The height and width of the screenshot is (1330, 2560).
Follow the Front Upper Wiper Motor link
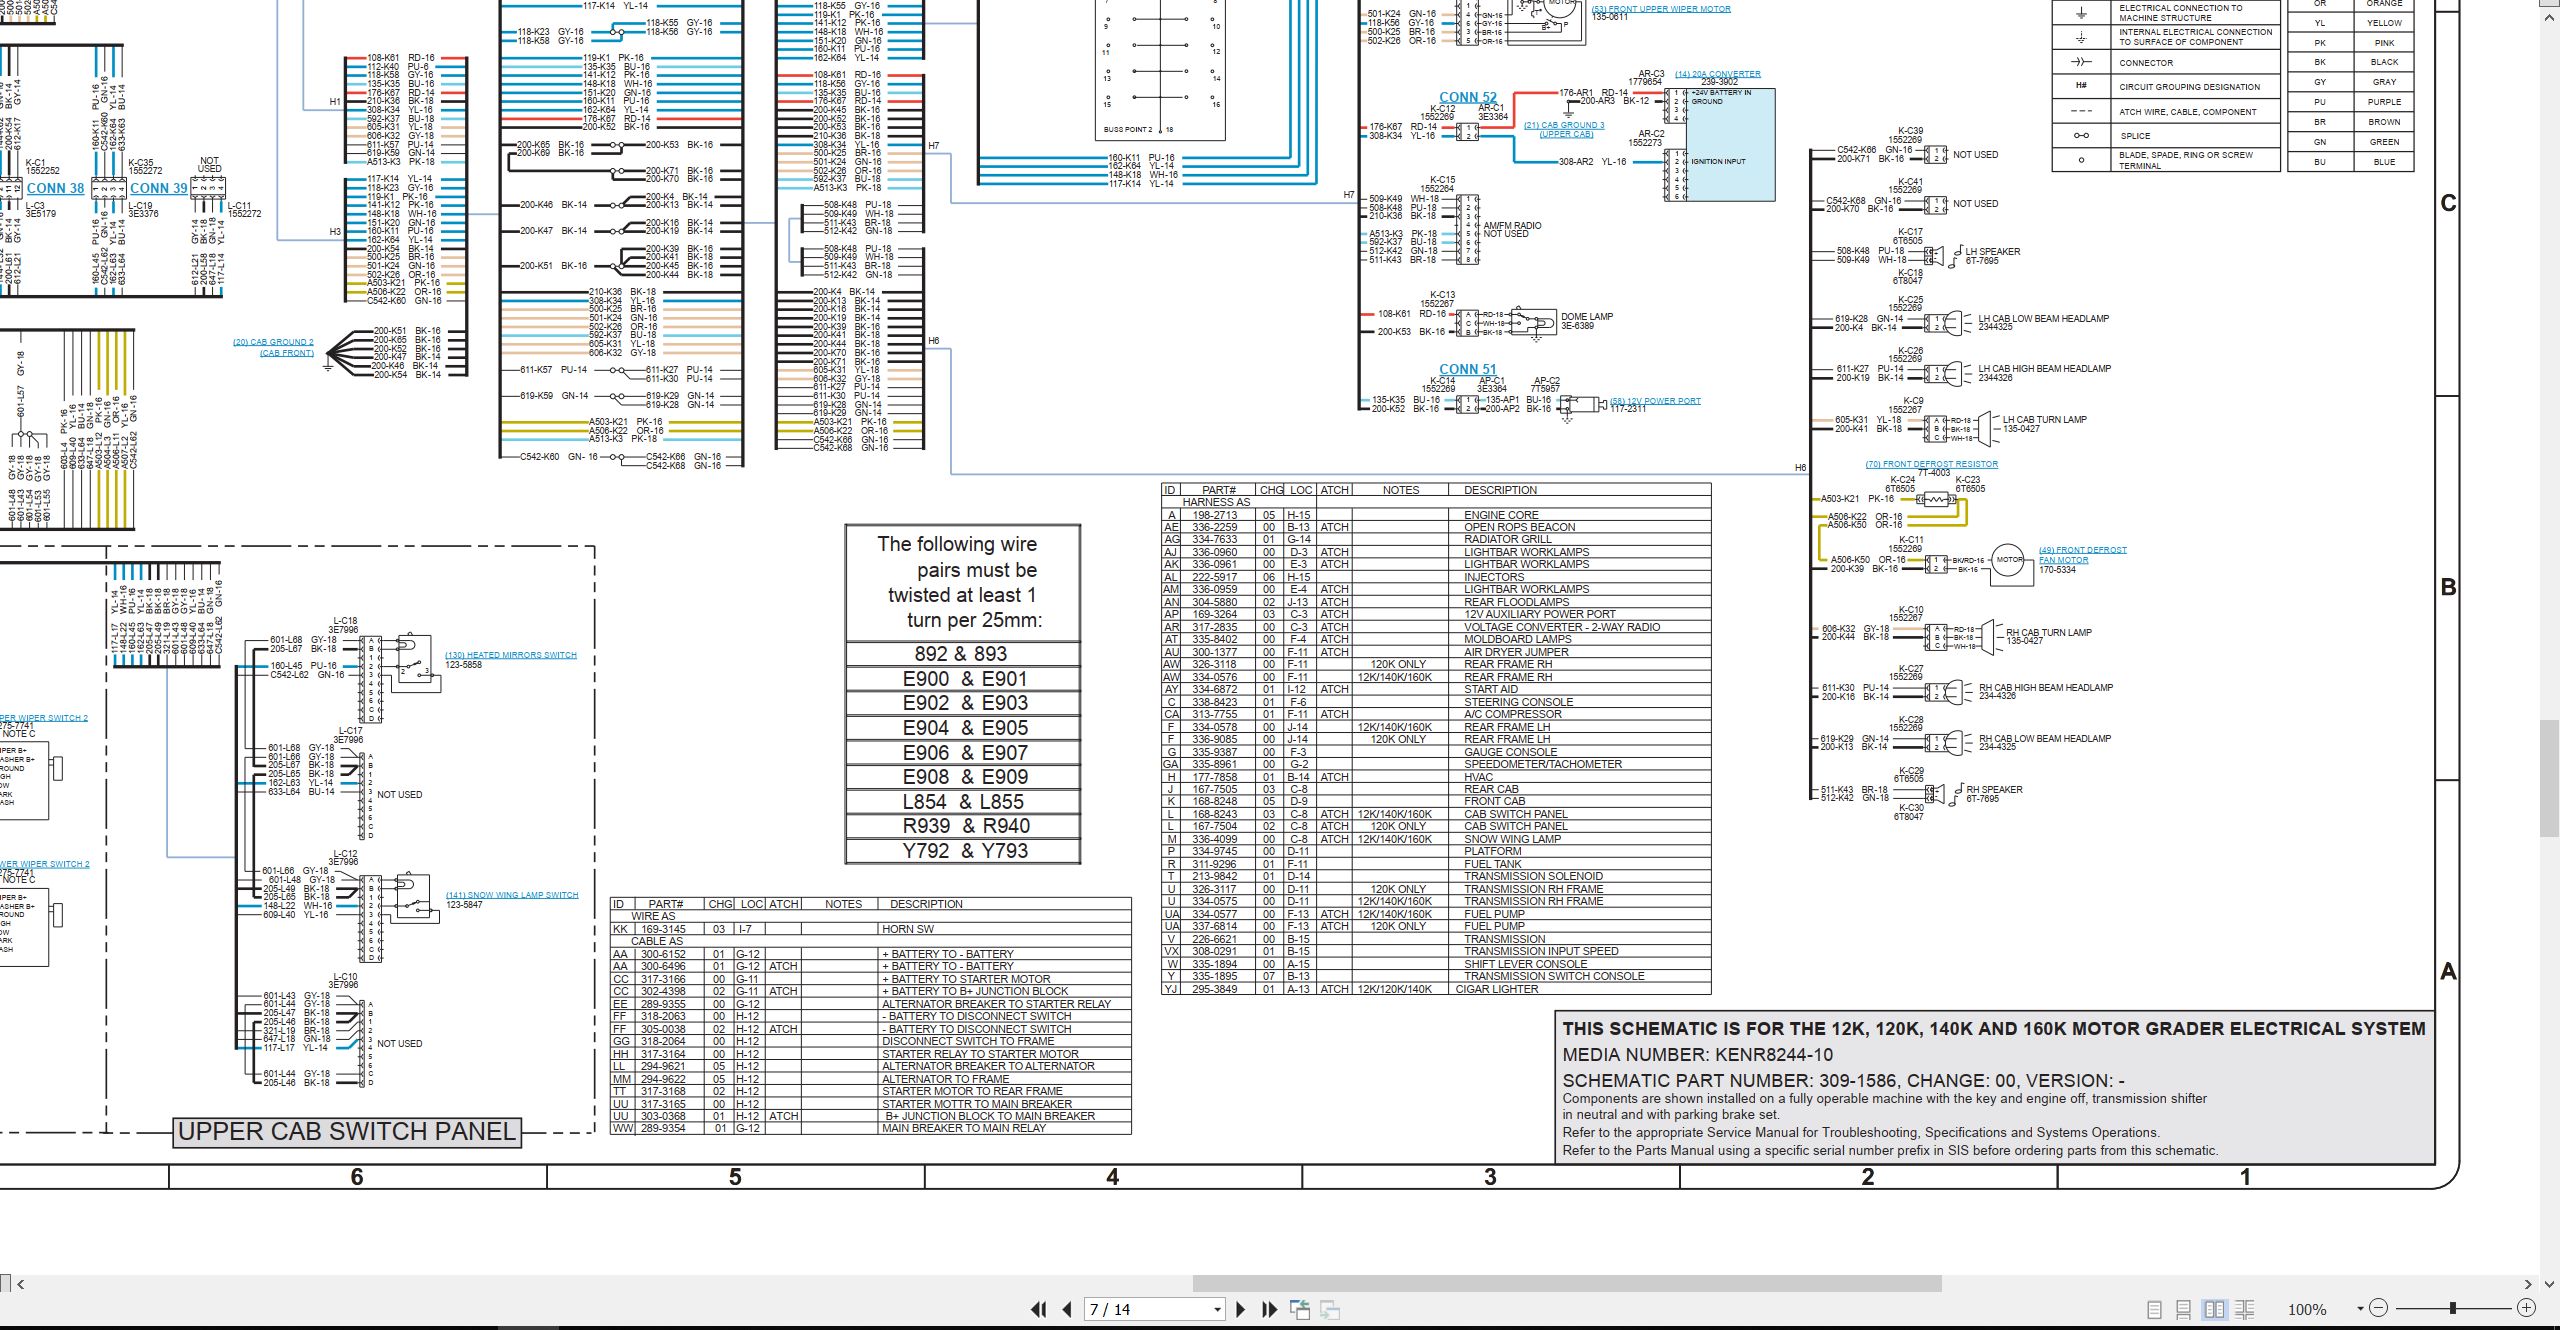point(1660,9)
